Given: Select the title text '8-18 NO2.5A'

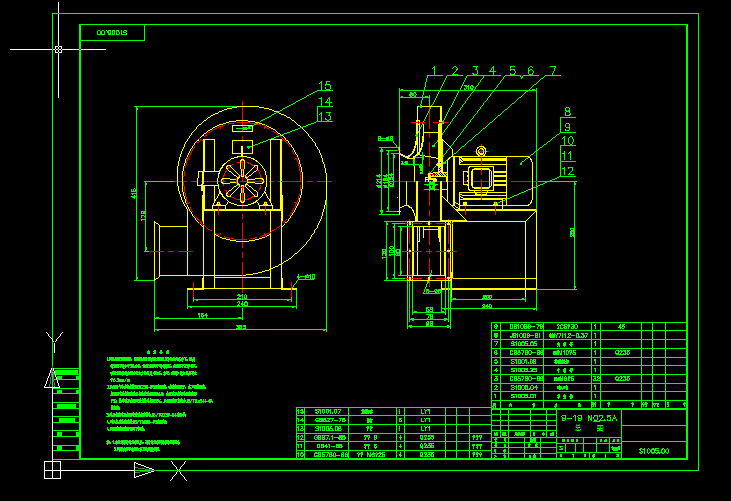Looking at the screenshot, I should coord(589,418).
